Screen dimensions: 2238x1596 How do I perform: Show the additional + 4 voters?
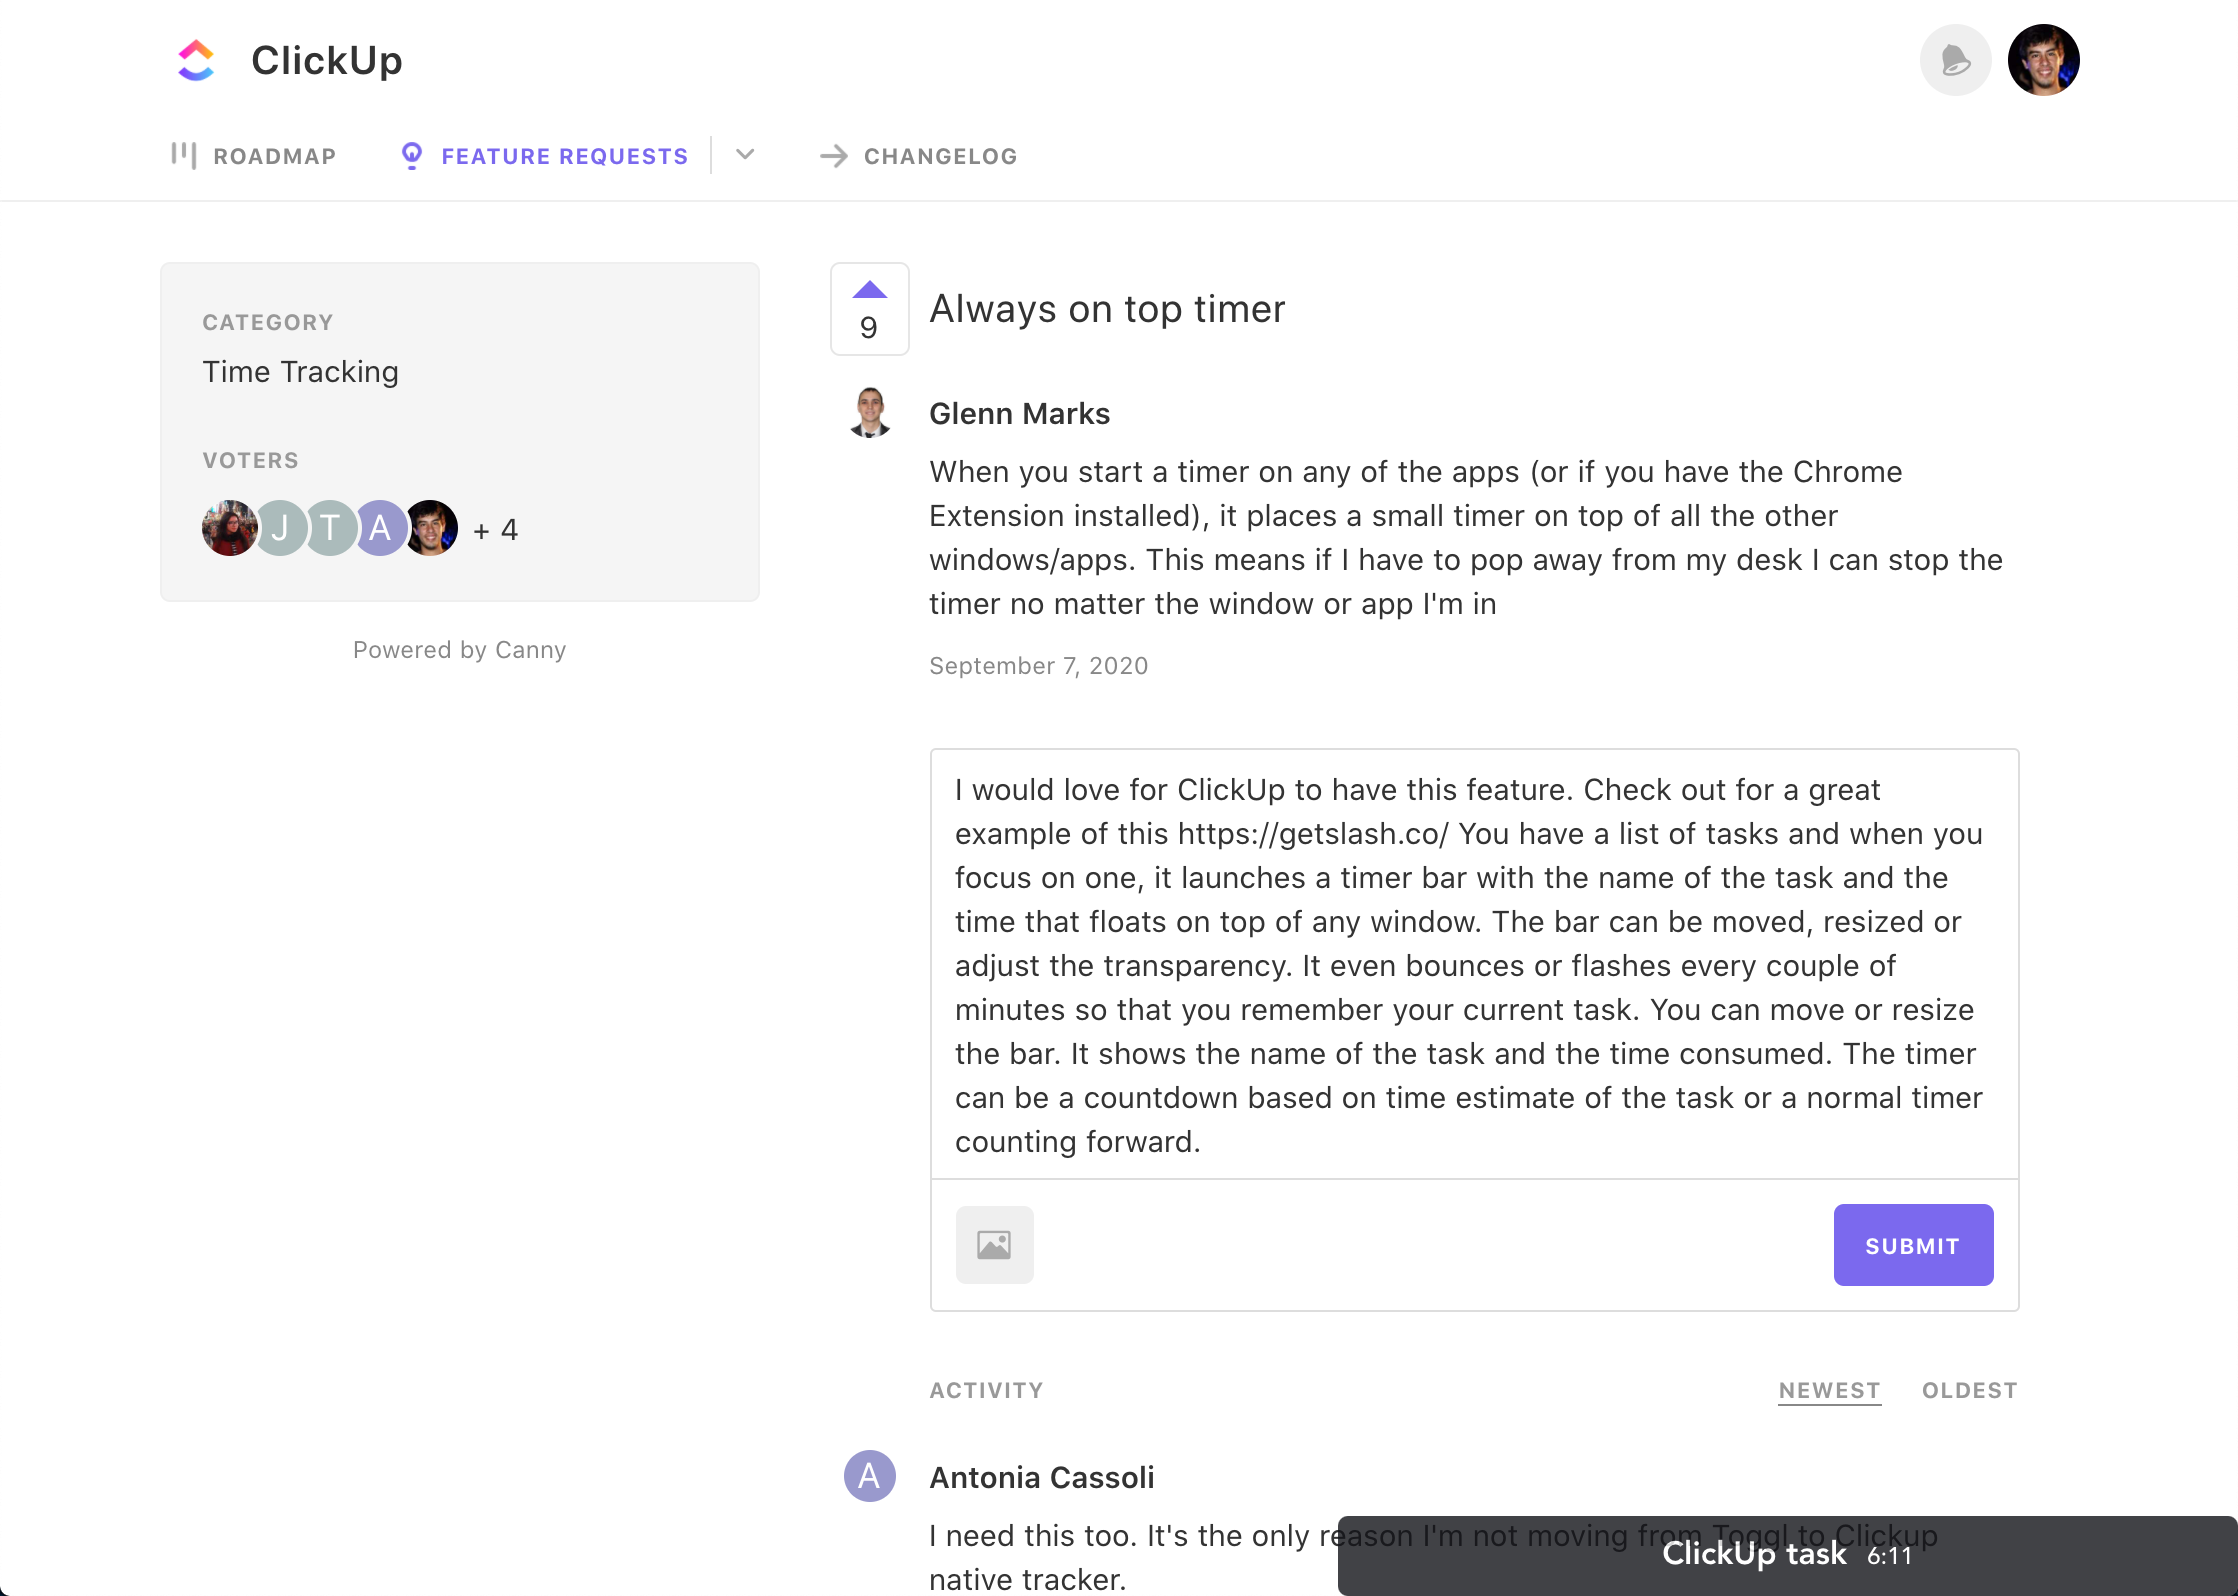click(x=496, y=530)
